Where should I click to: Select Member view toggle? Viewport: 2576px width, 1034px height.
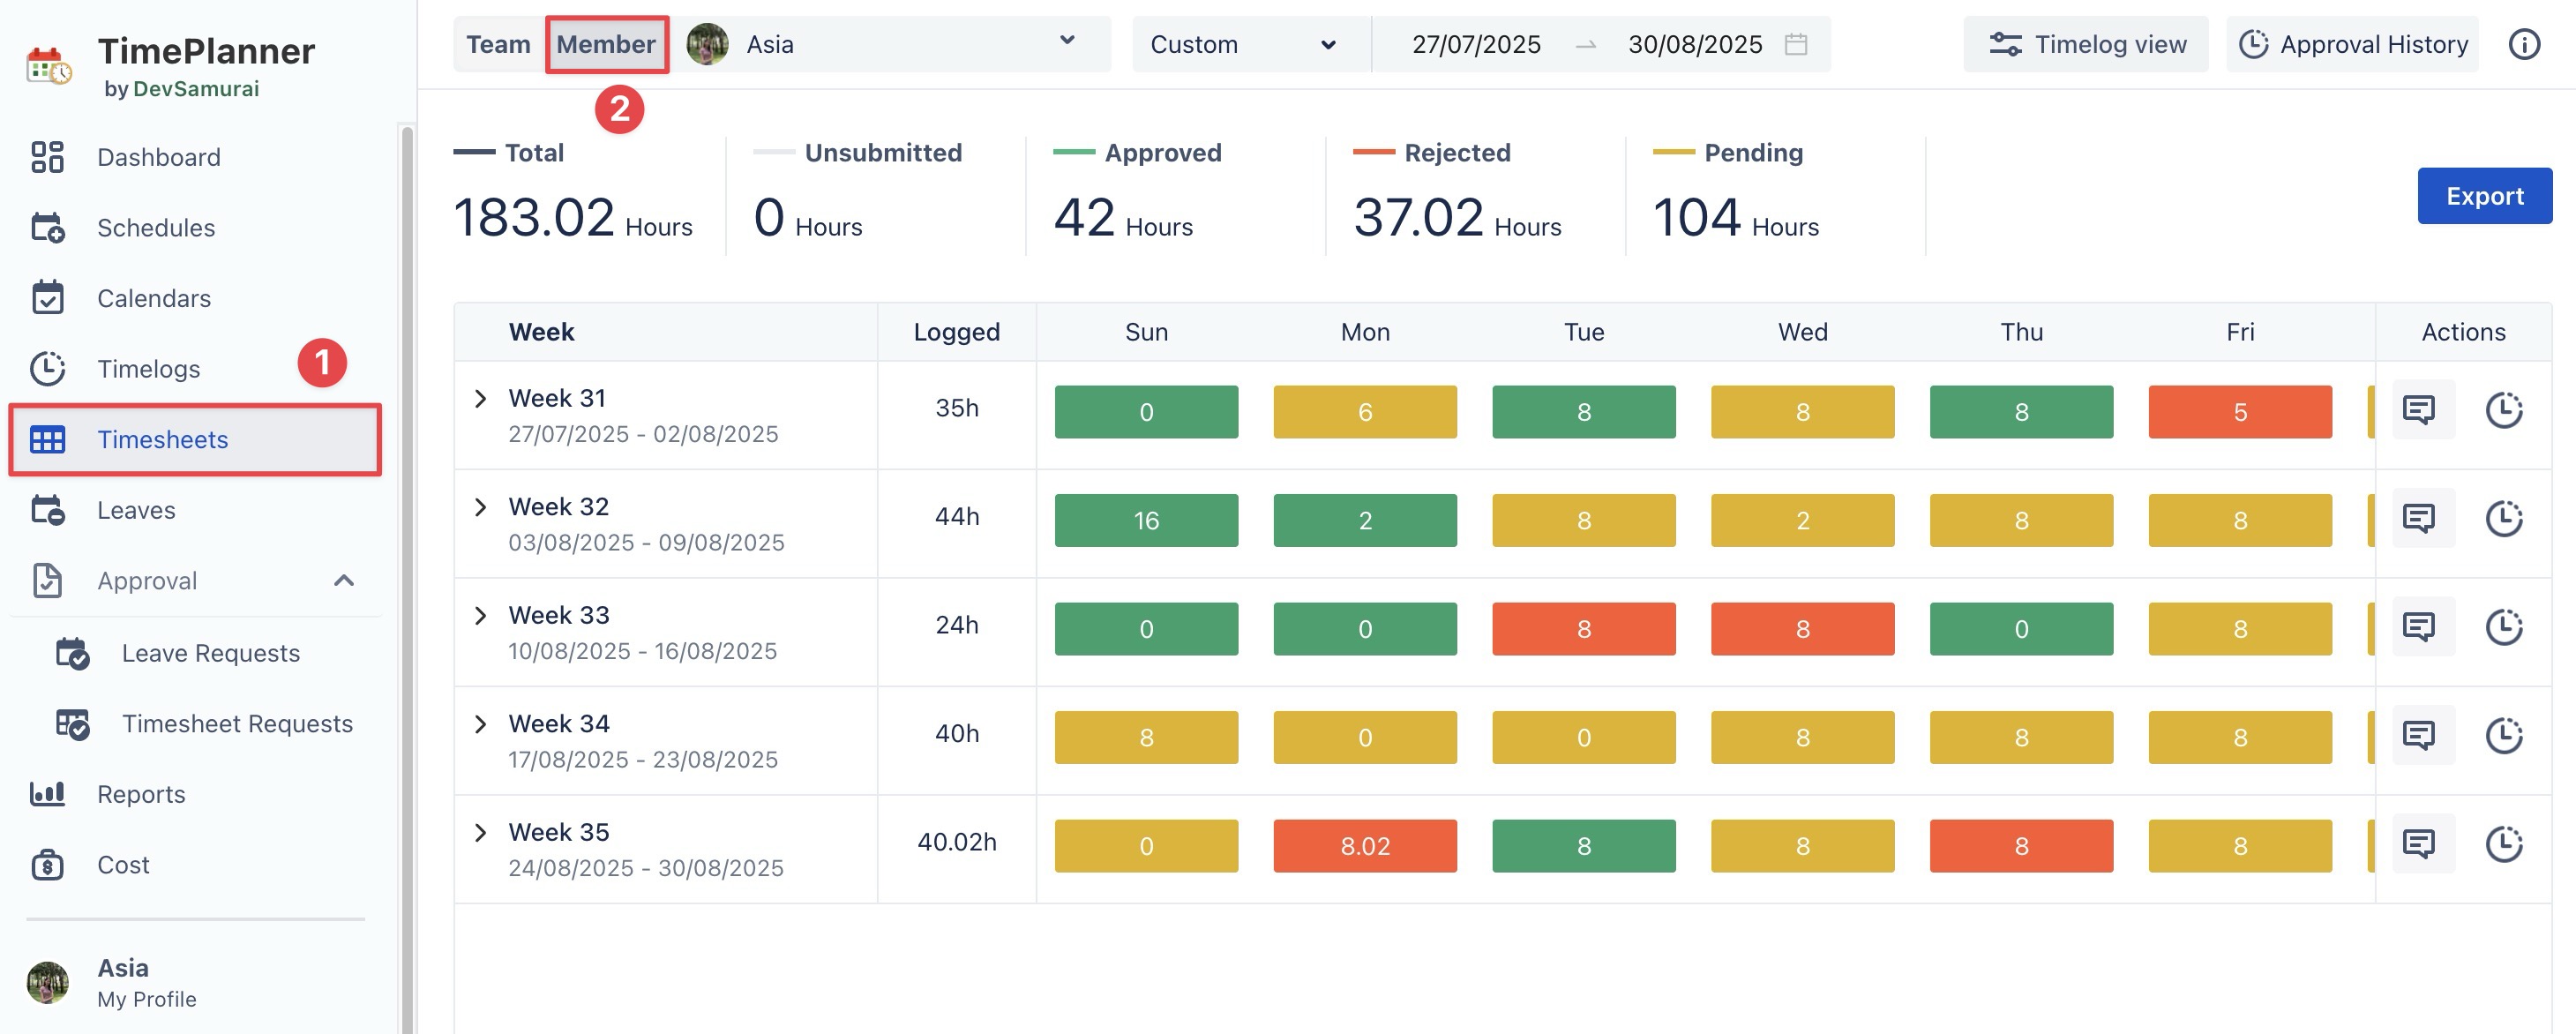pyautogui.click(x=606, y=45)
